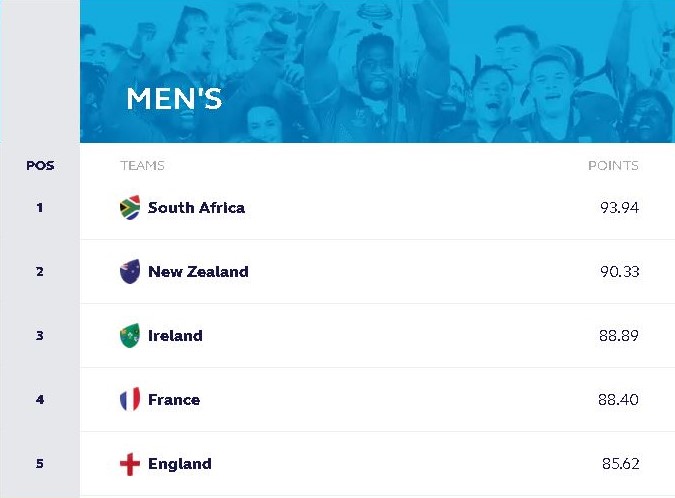The image size is (675, 498).
Task: Click South Africa's 93.94 points value
Action: [619, 208]
